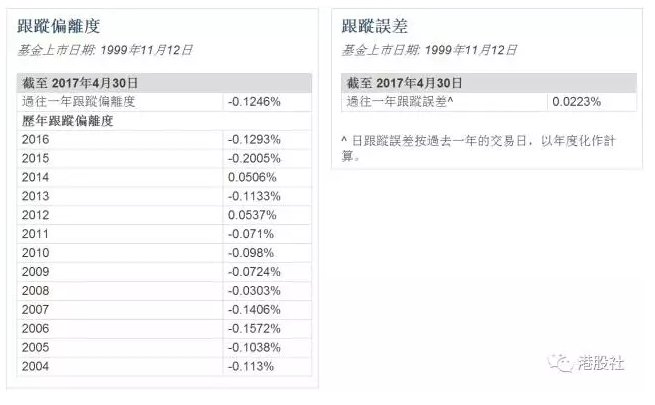Click the 歷年跟蹤偏離度 subheading
Viewport: 655px width, 405px height.
pos(66,120)
